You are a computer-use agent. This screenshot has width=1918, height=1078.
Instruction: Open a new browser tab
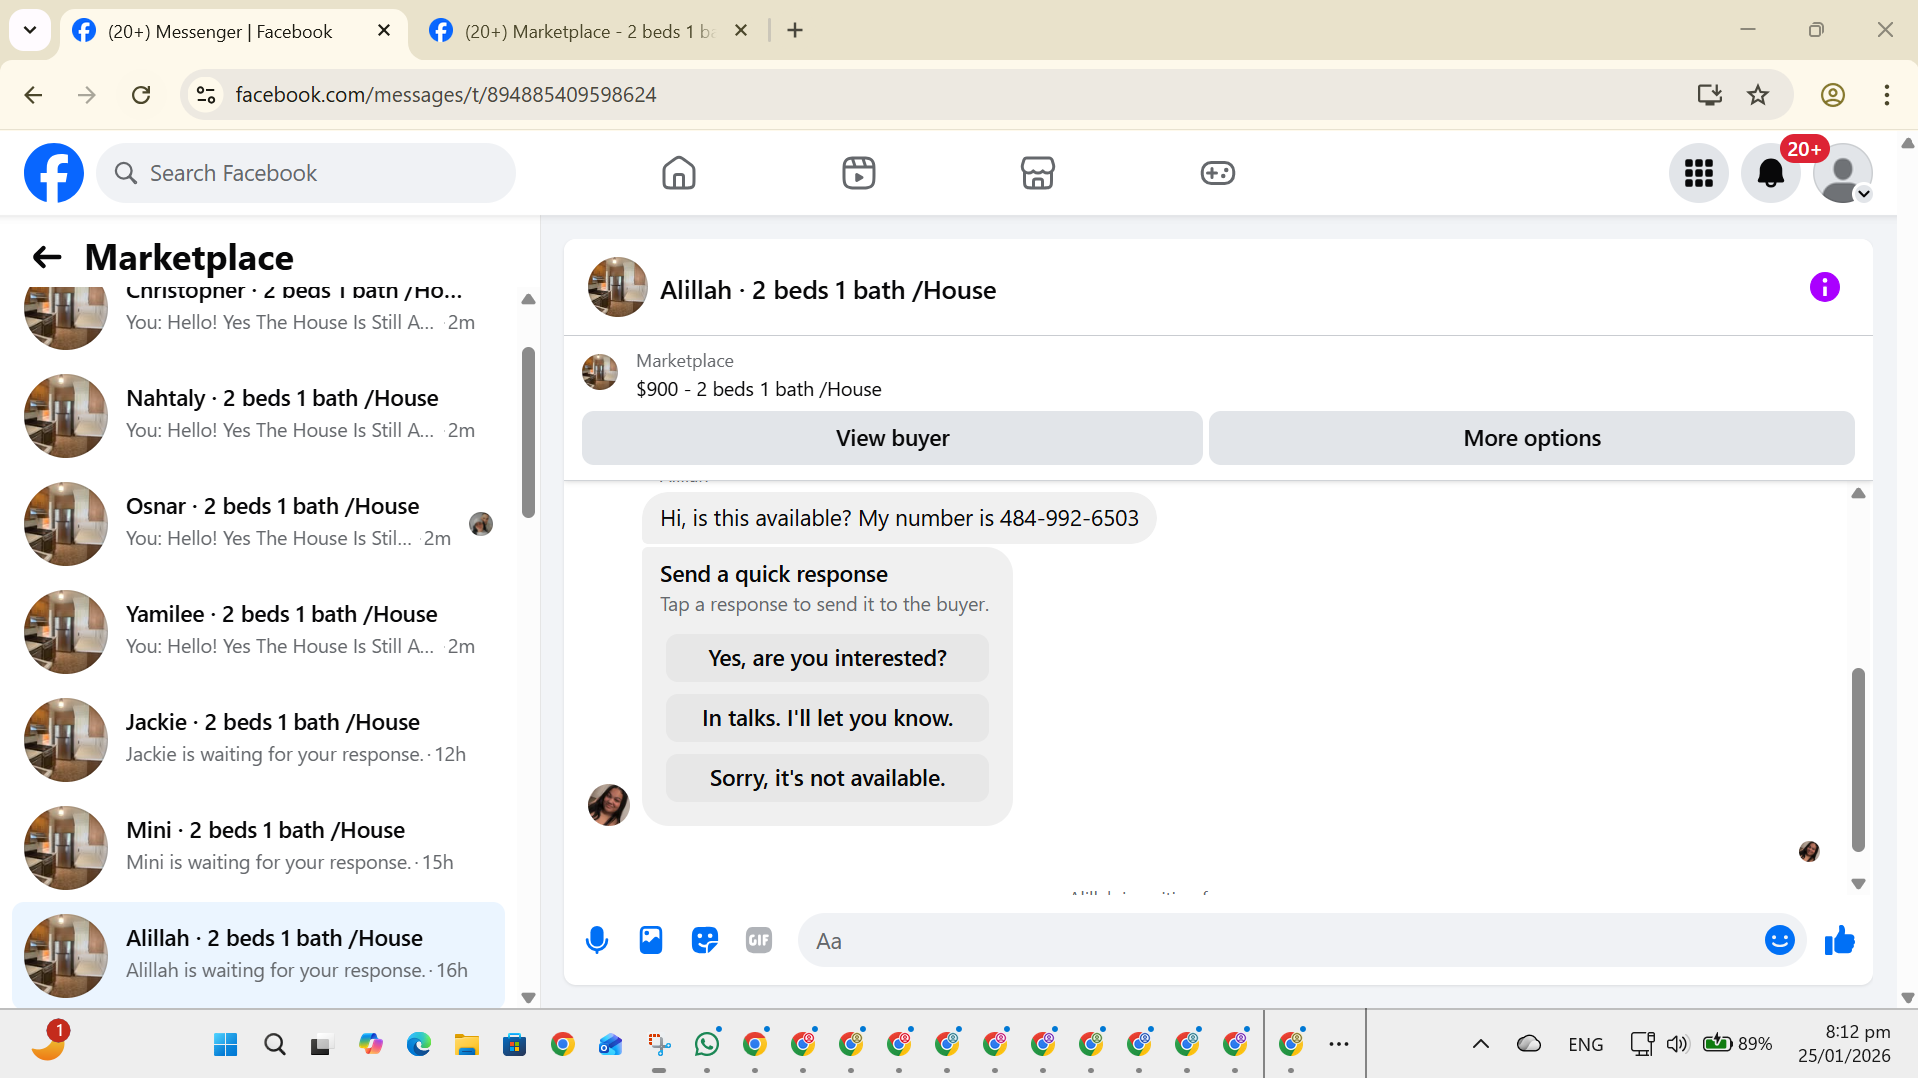click(795, 31)
